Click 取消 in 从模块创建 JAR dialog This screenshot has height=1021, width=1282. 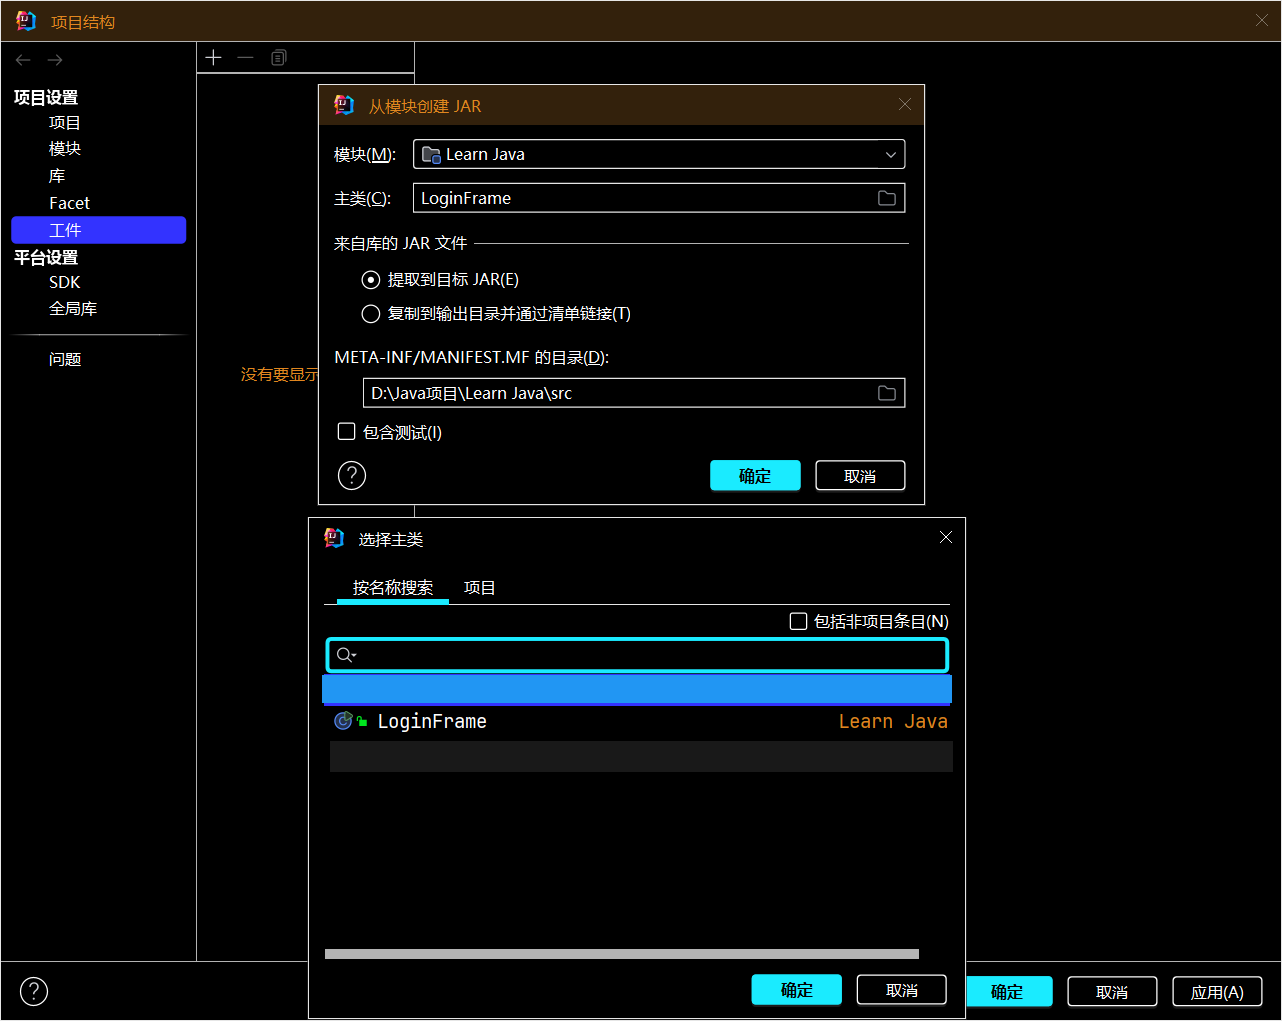tap(860, 476)
